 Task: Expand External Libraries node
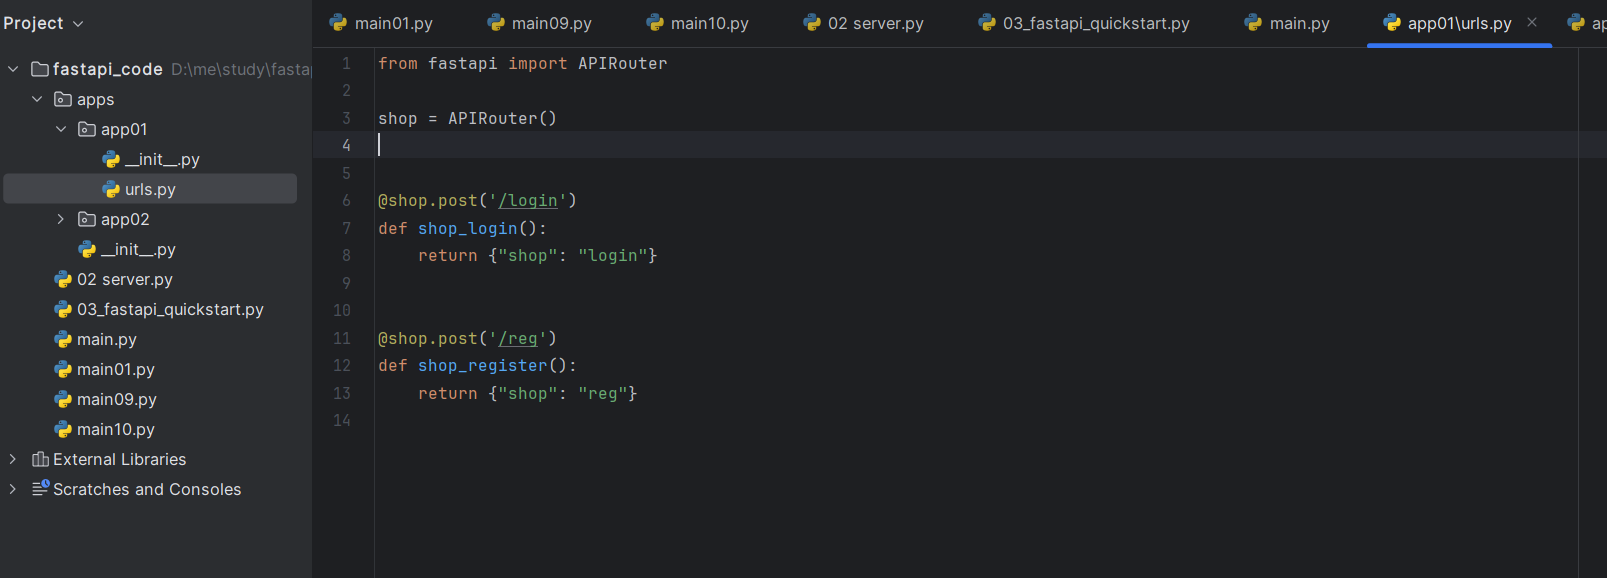(x=13, y=459)
